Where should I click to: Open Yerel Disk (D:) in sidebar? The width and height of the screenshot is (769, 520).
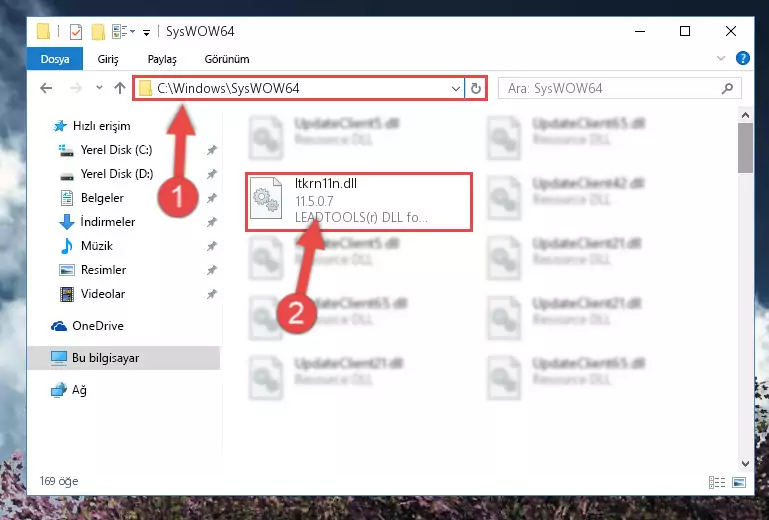[x=105, y=174]
